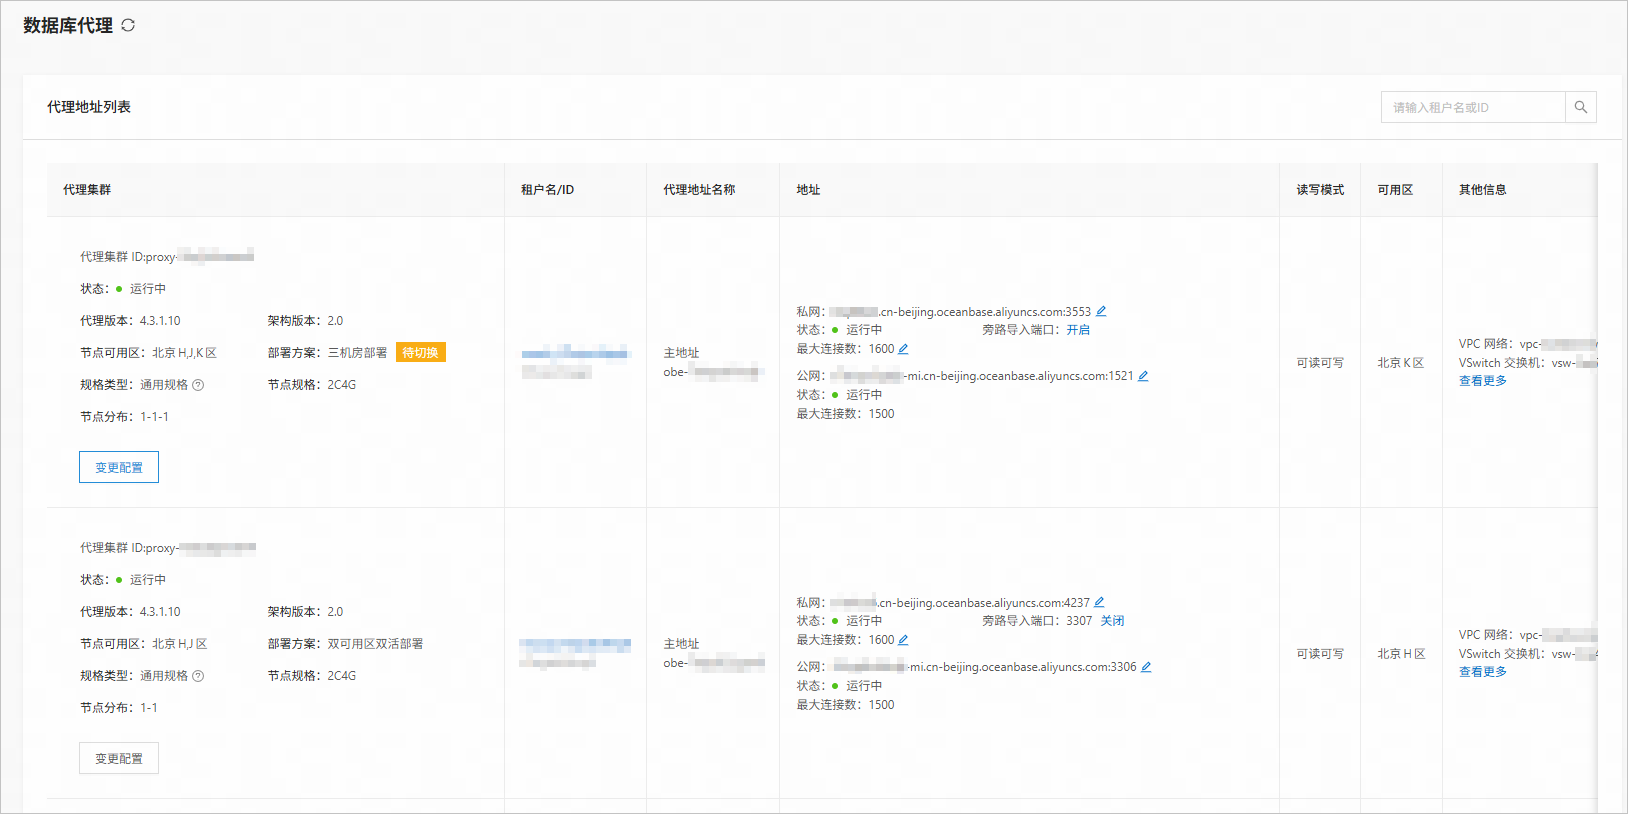1628x814 pixels.
Task: Edit the private address ending in port 4237
Action: click(1099, 602)
